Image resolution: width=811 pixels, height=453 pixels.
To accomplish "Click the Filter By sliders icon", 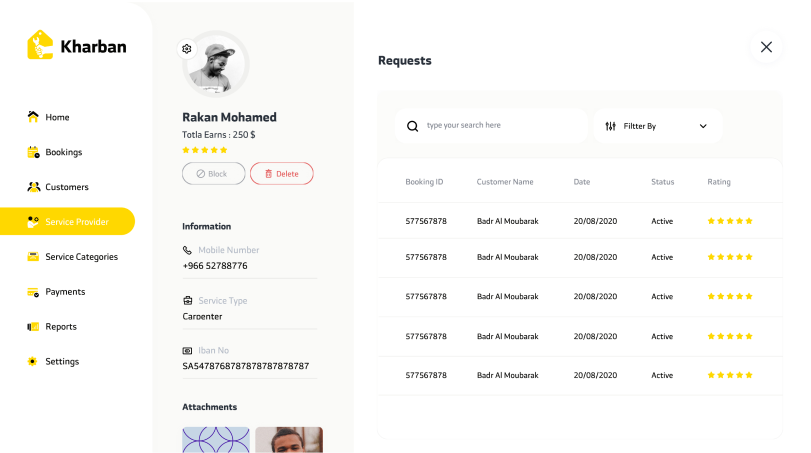I will click(610, 126).
